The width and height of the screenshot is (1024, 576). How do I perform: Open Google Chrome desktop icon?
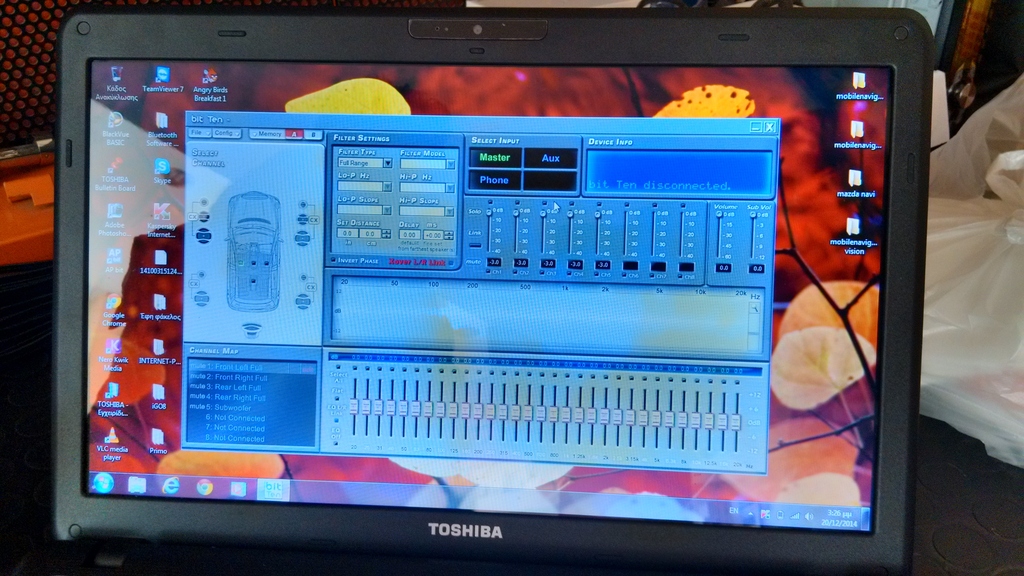tap(114, 311)
